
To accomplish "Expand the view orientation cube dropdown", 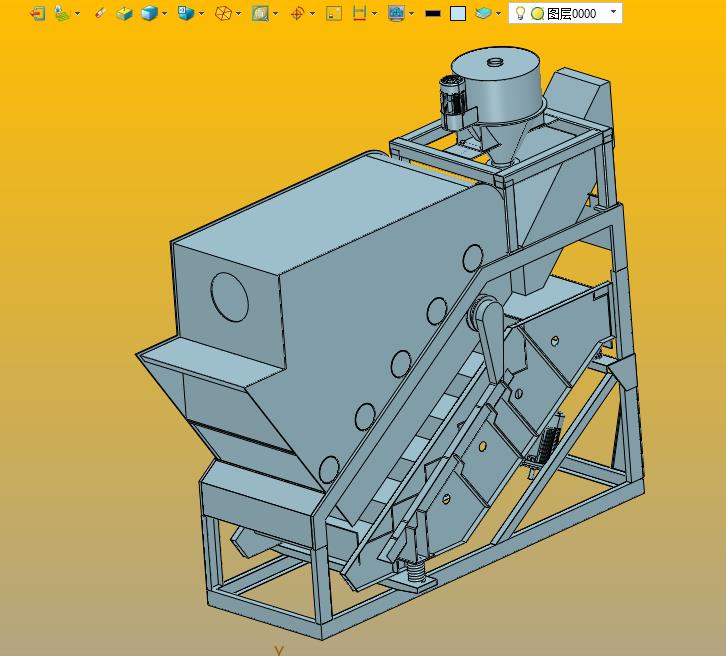I will (201, 13).
